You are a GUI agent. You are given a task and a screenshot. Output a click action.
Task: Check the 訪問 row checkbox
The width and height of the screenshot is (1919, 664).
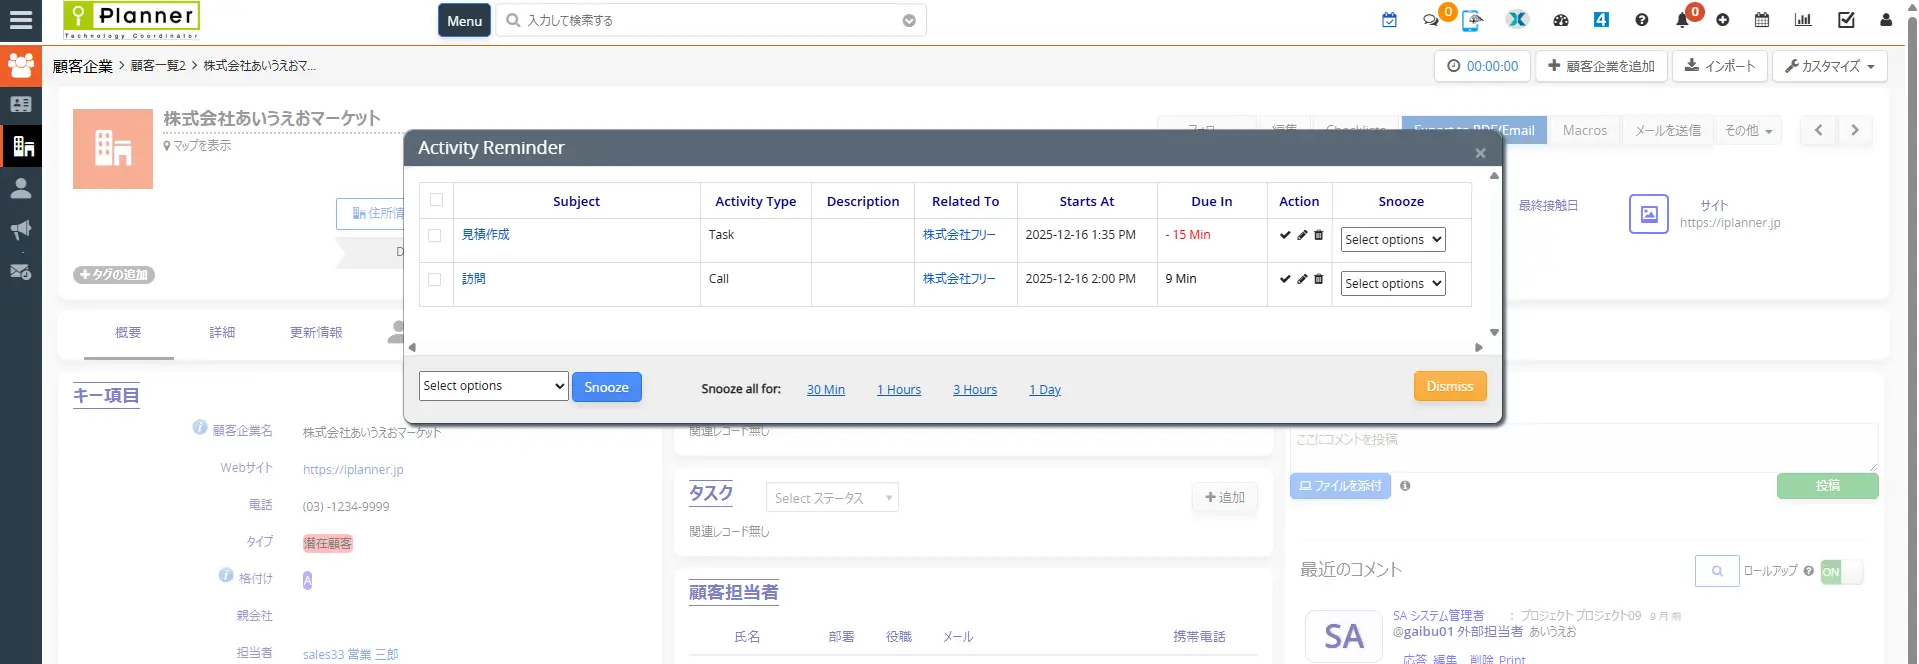(x=434, y=279)
